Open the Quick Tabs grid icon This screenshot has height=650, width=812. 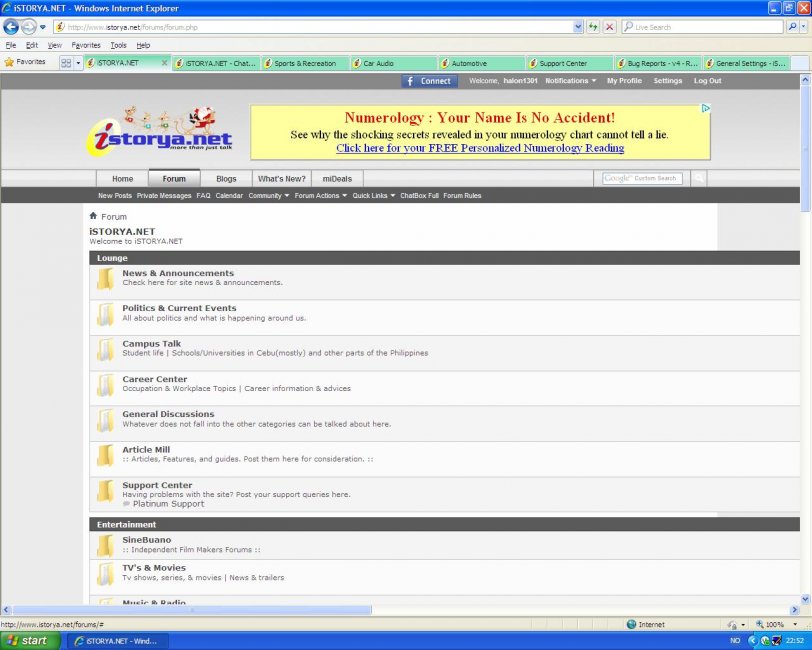click(x=66, y=63)
